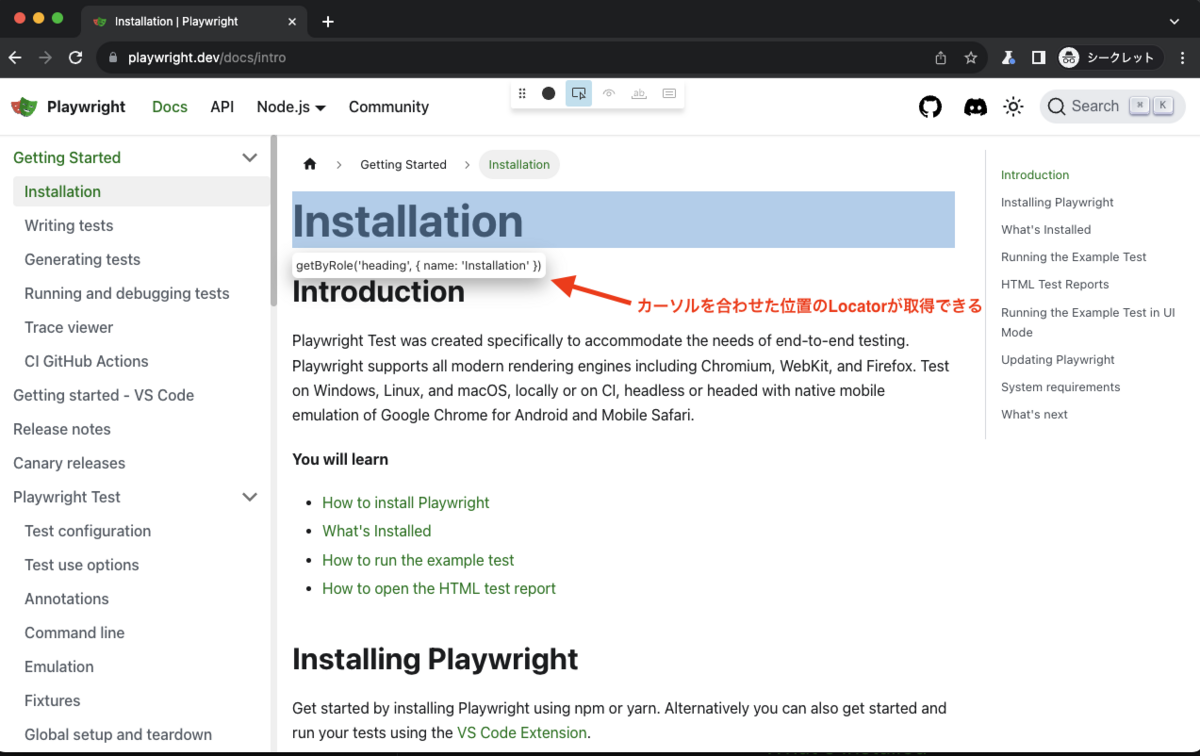Click the browser Forward arrow

[45, 58]
